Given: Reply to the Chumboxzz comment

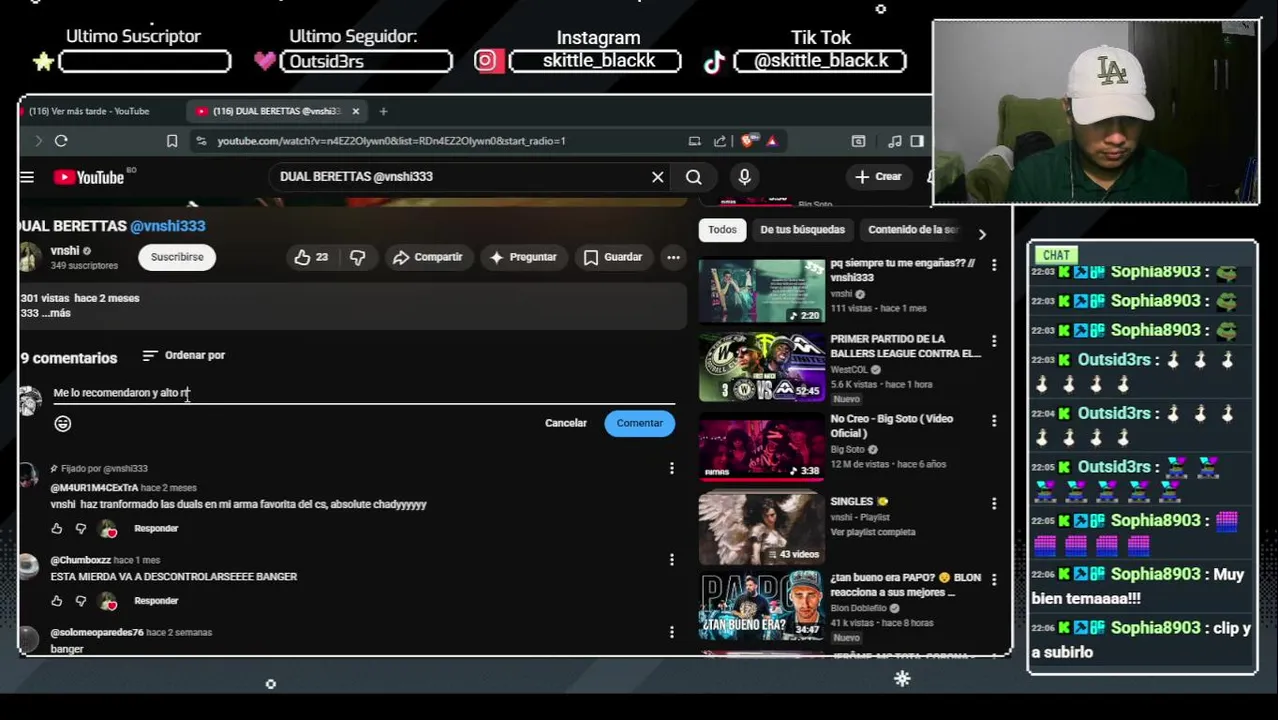Looking at the screenshot, I should (156, 600).
